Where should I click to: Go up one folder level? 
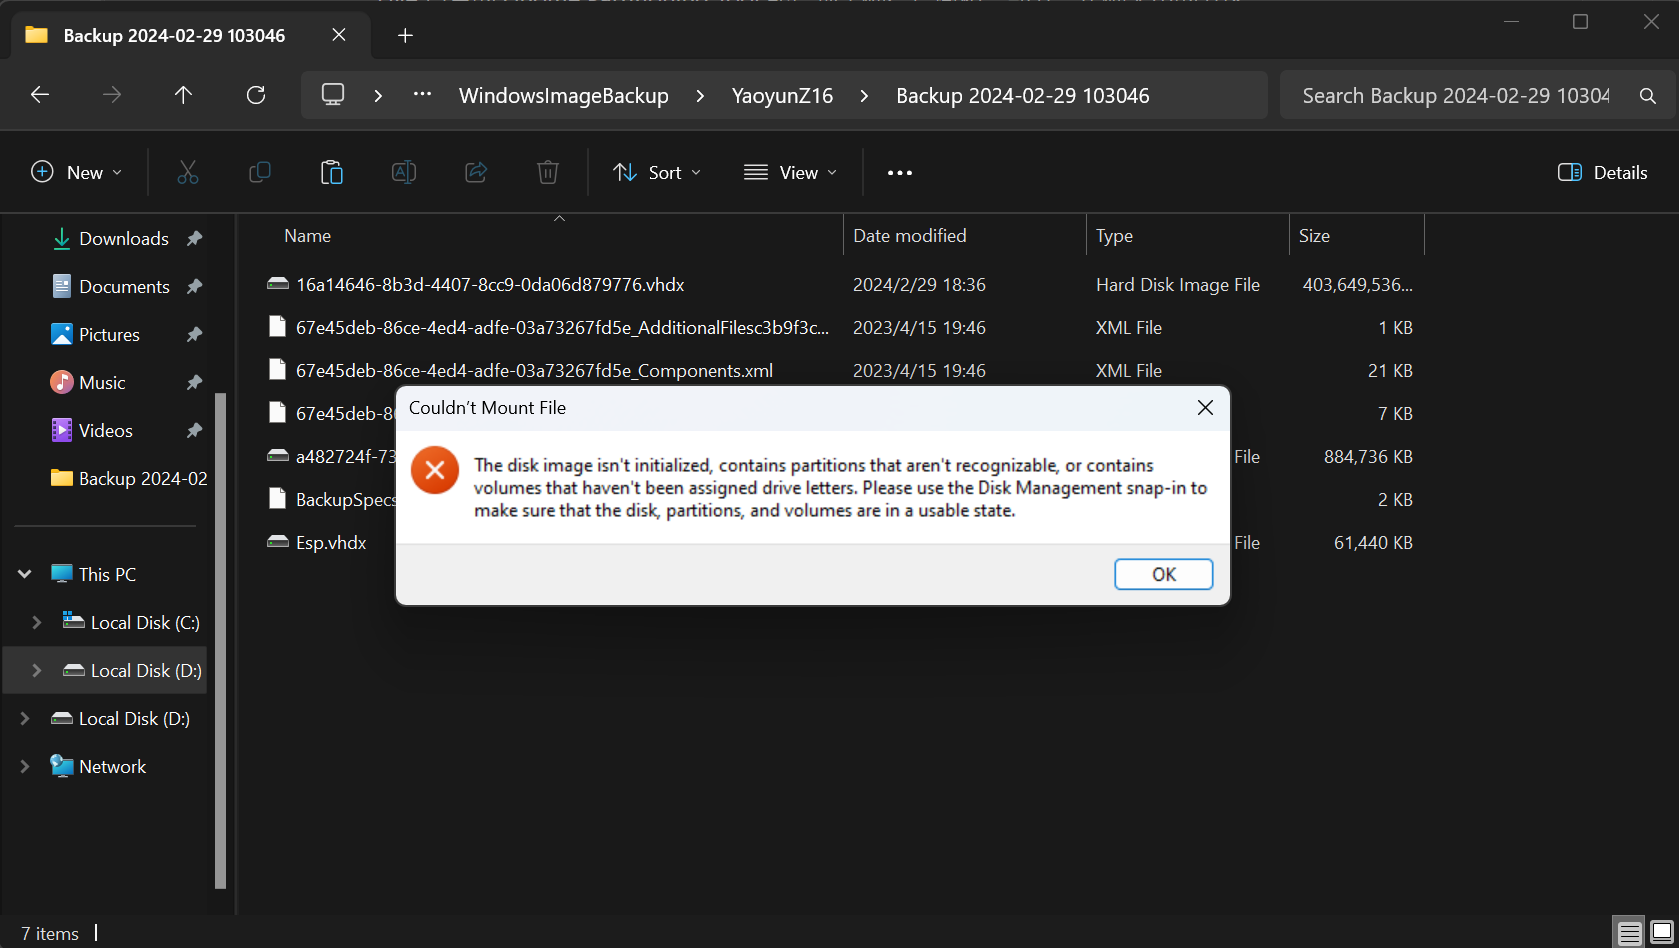183,95
